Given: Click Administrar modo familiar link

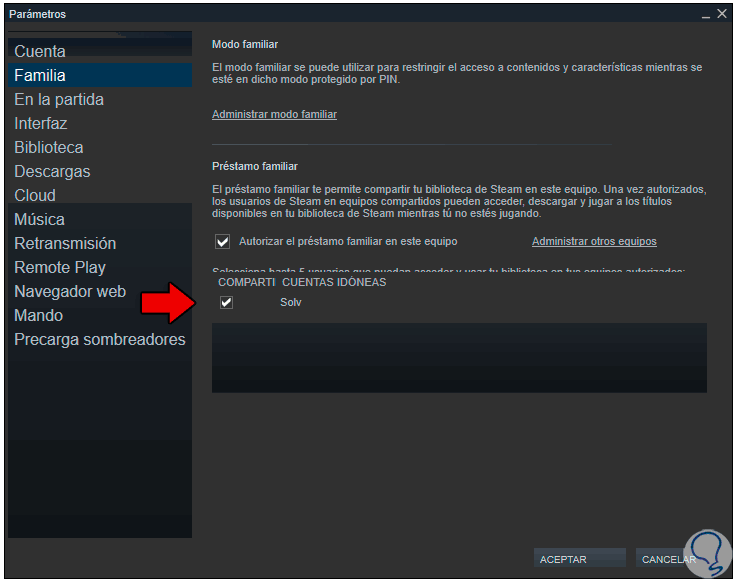Looking at the screenshot, I should pos(274,114).
